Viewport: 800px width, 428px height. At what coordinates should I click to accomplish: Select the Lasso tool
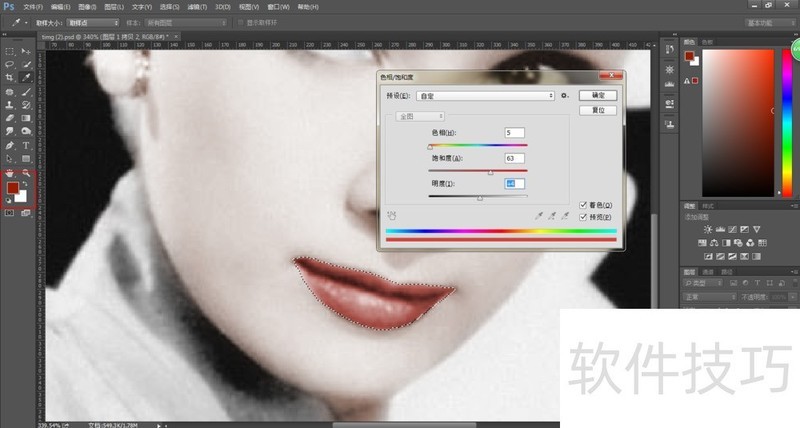(9, 63)
